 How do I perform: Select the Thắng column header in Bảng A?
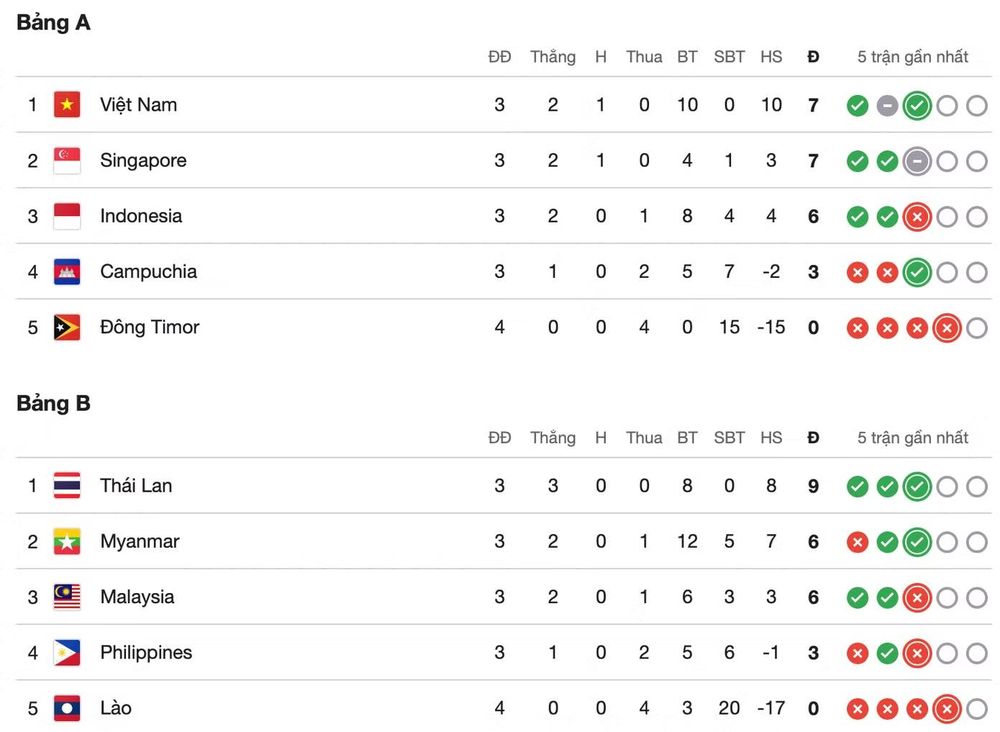tap(553, 57)
